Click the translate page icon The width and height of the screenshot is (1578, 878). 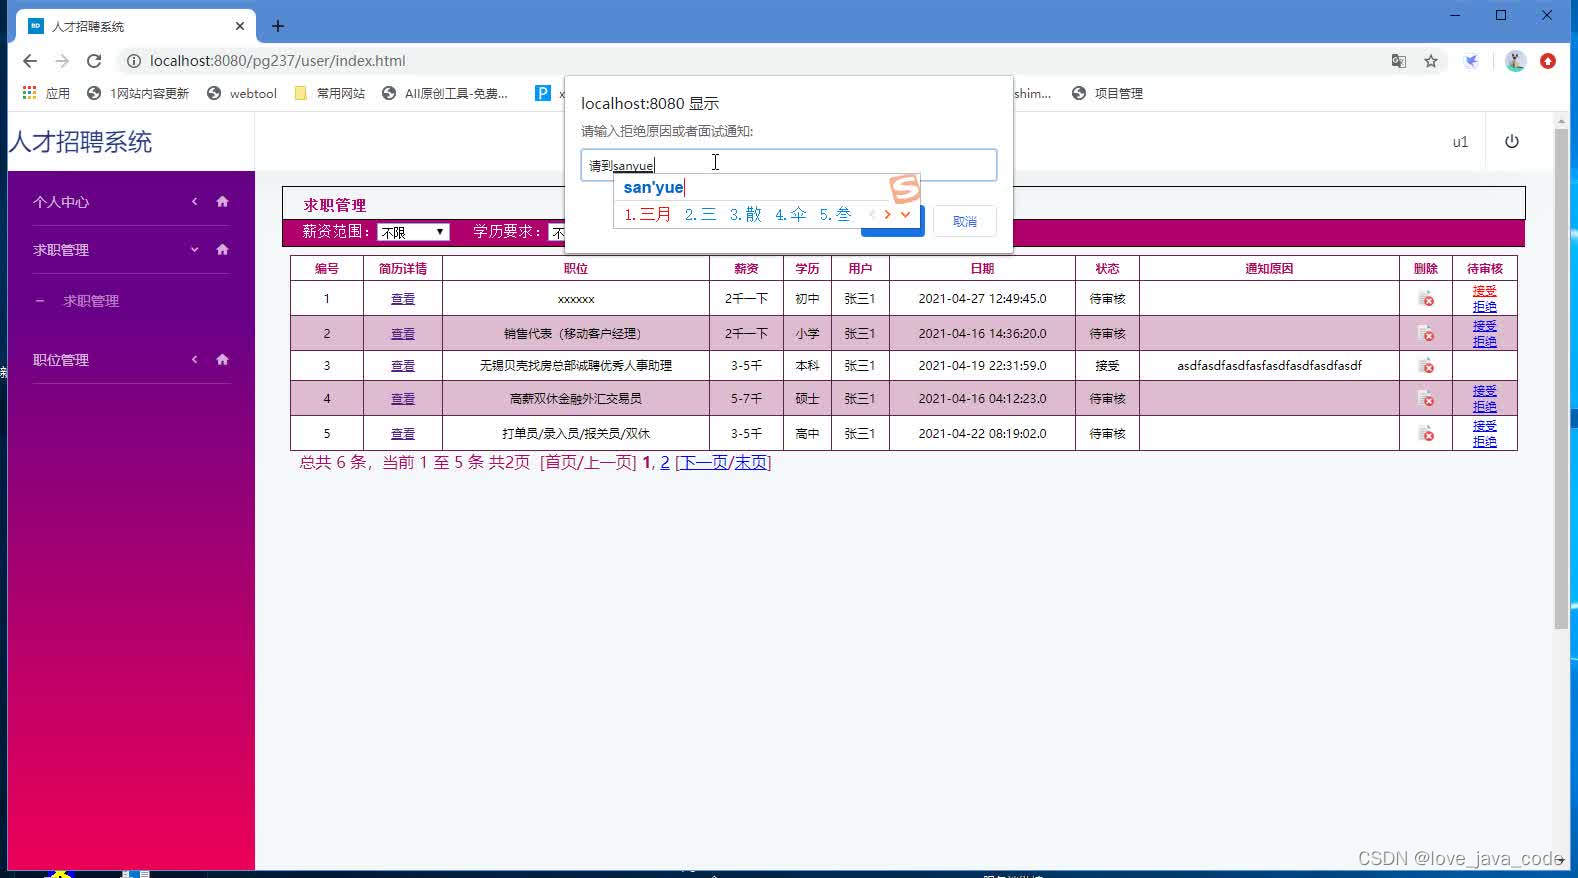(1399, 61)
